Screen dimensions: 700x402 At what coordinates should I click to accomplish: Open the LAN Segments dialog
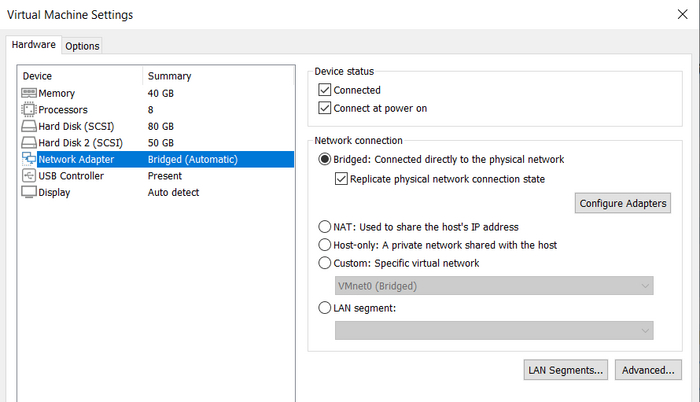[565, 370]
